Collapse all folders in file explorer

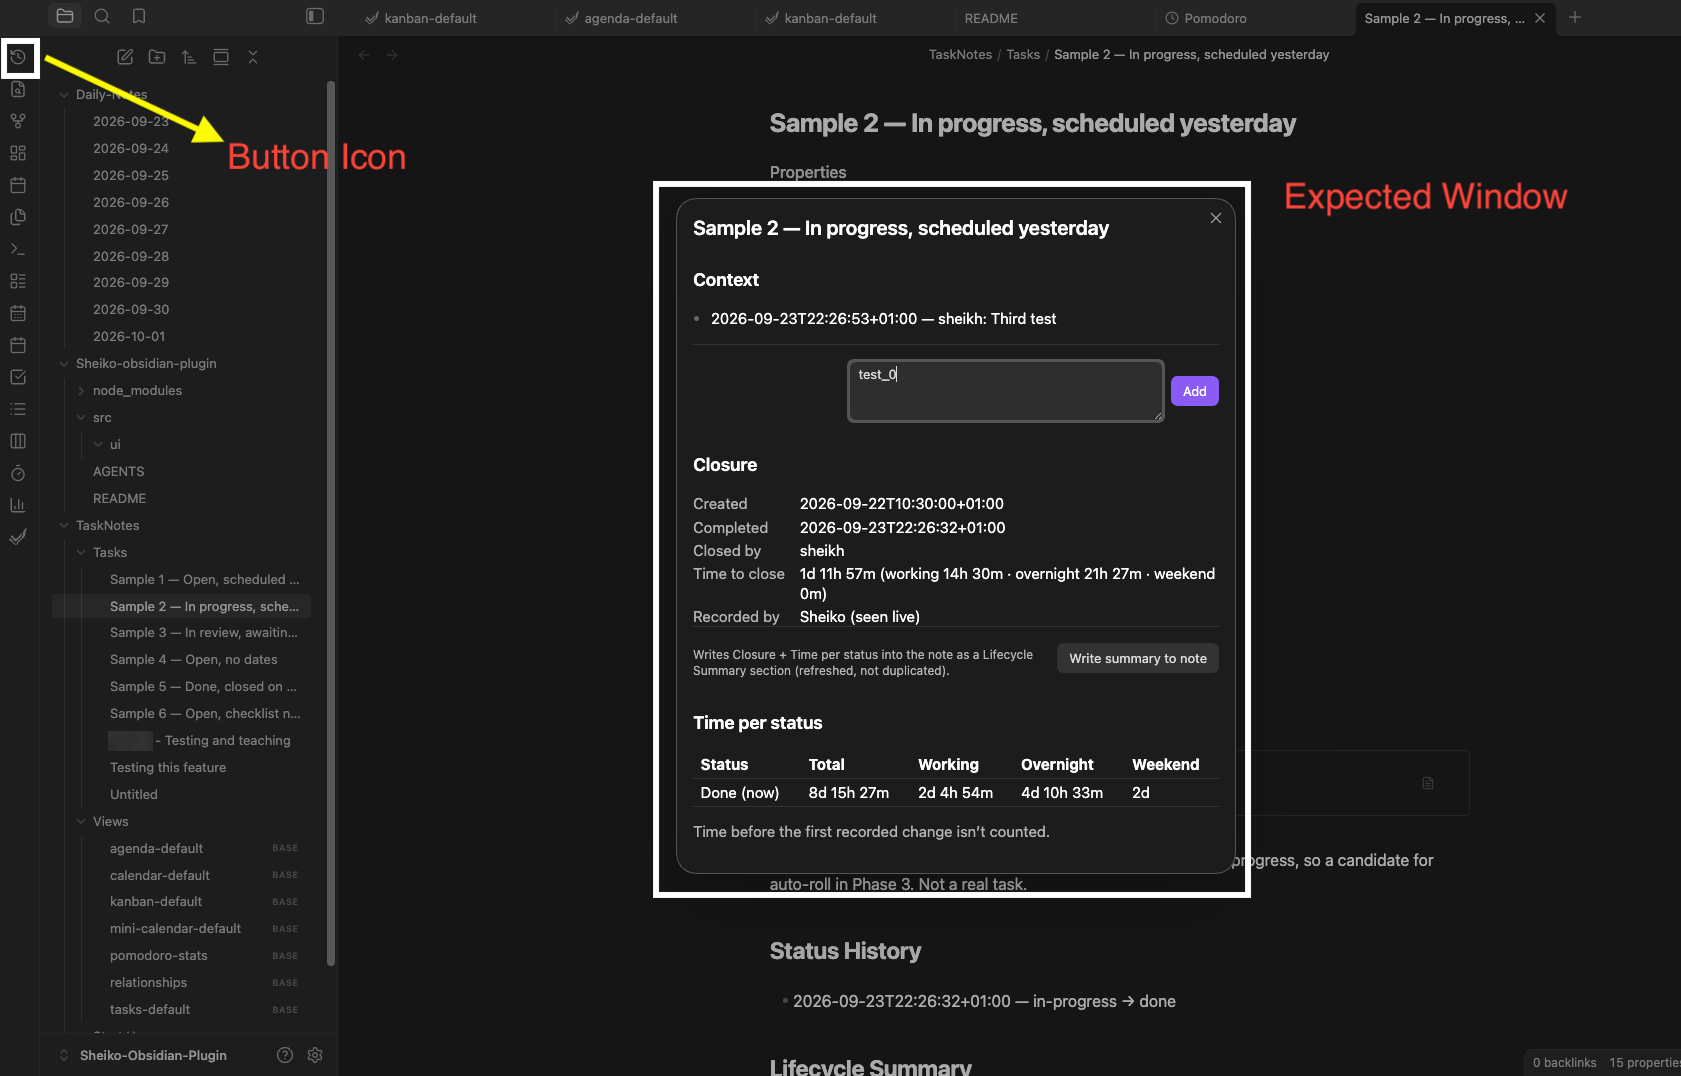(253, 57)
